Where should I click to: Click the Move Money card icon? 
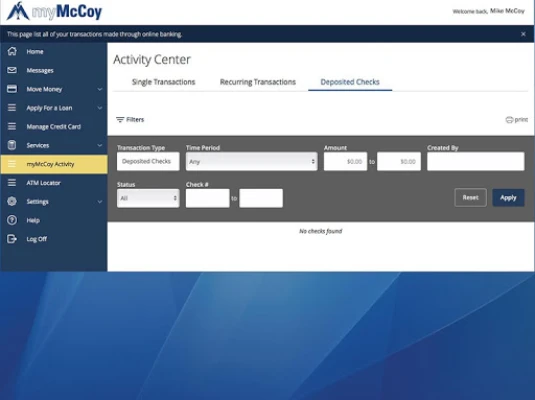coord(12,89)
